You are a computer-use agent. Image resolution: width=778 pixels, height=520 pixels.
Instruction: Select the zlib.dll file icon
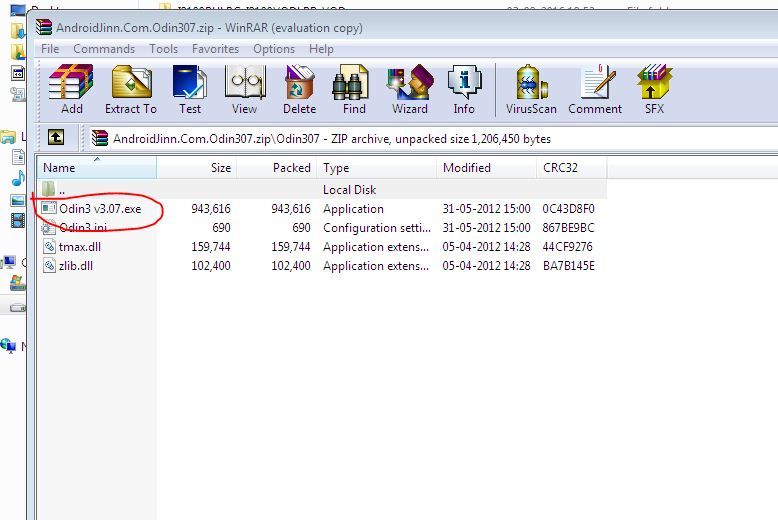coord(49,265)
